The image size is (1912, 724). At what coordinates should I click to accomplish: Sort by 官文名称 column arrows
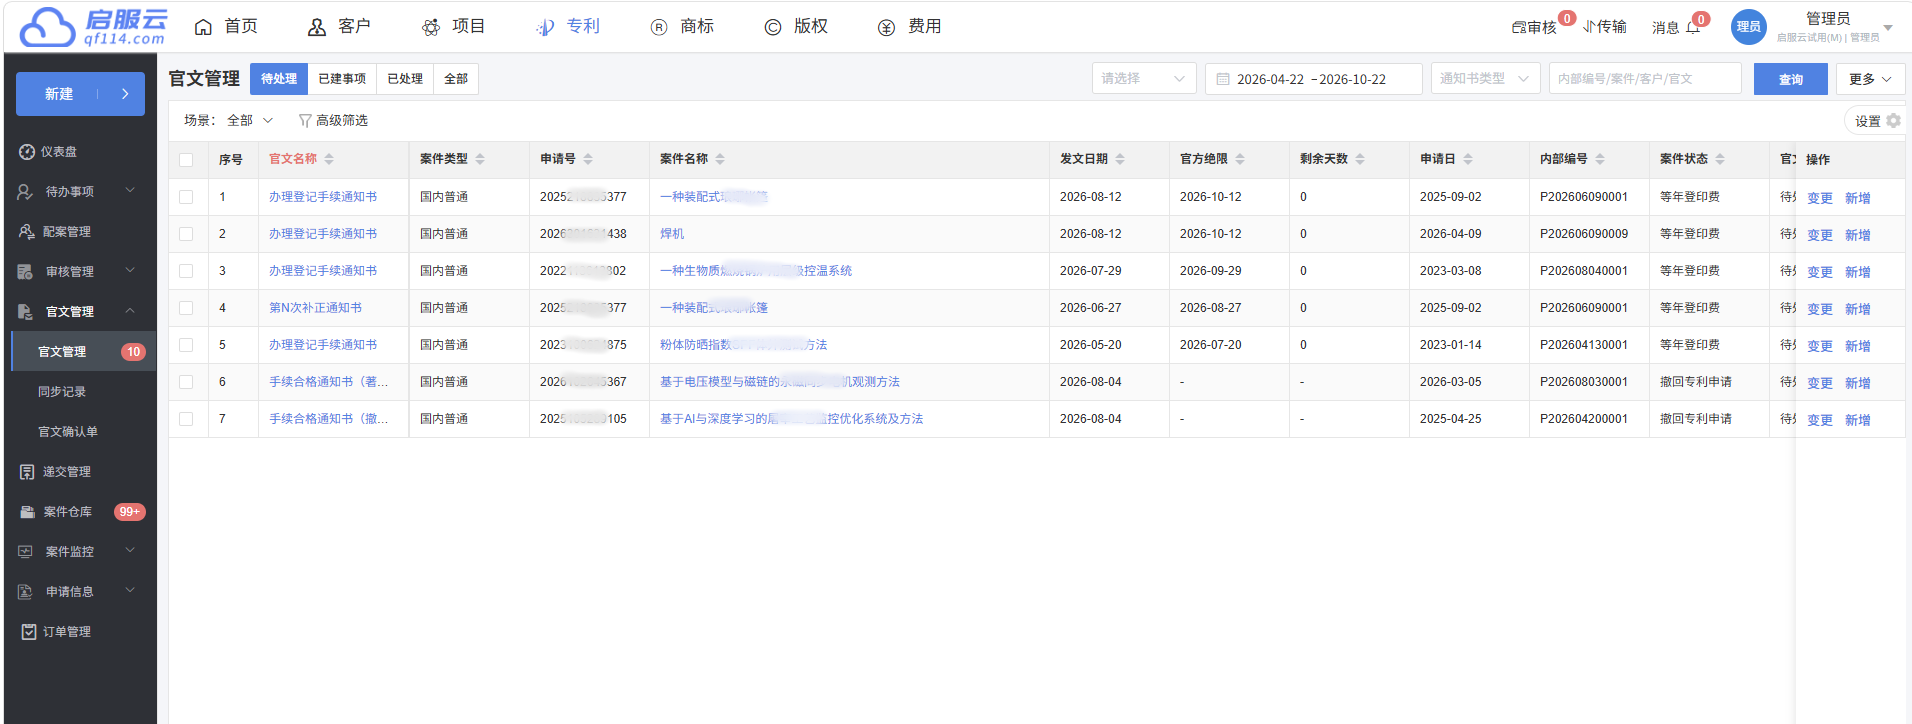329,159
